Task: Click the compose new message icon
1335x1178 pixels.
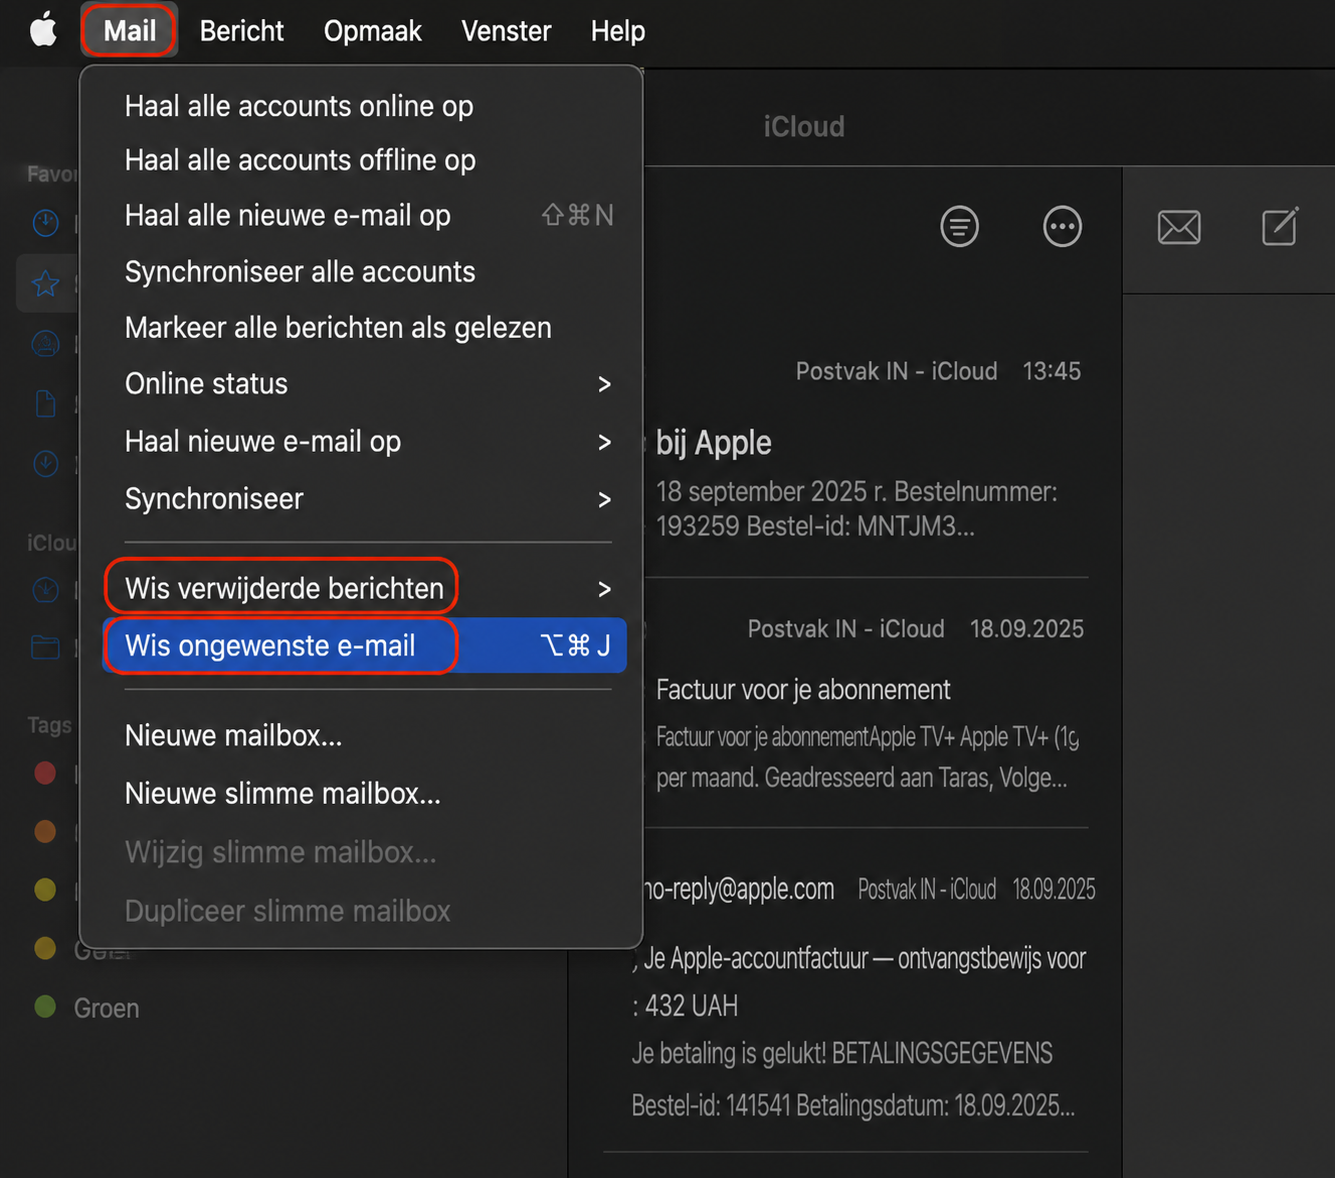Action: (1280, 226)
